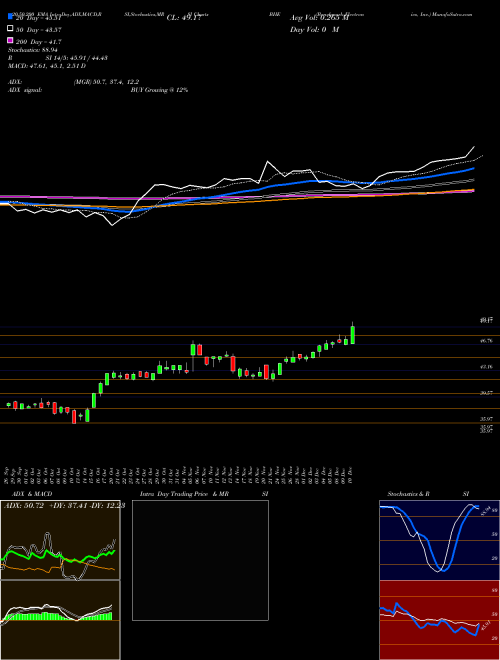The image size is (500, 660).
Task: Click the blue 20 Day EMA legend swatch
Action: pyautogui.click(x=10, y=17)
